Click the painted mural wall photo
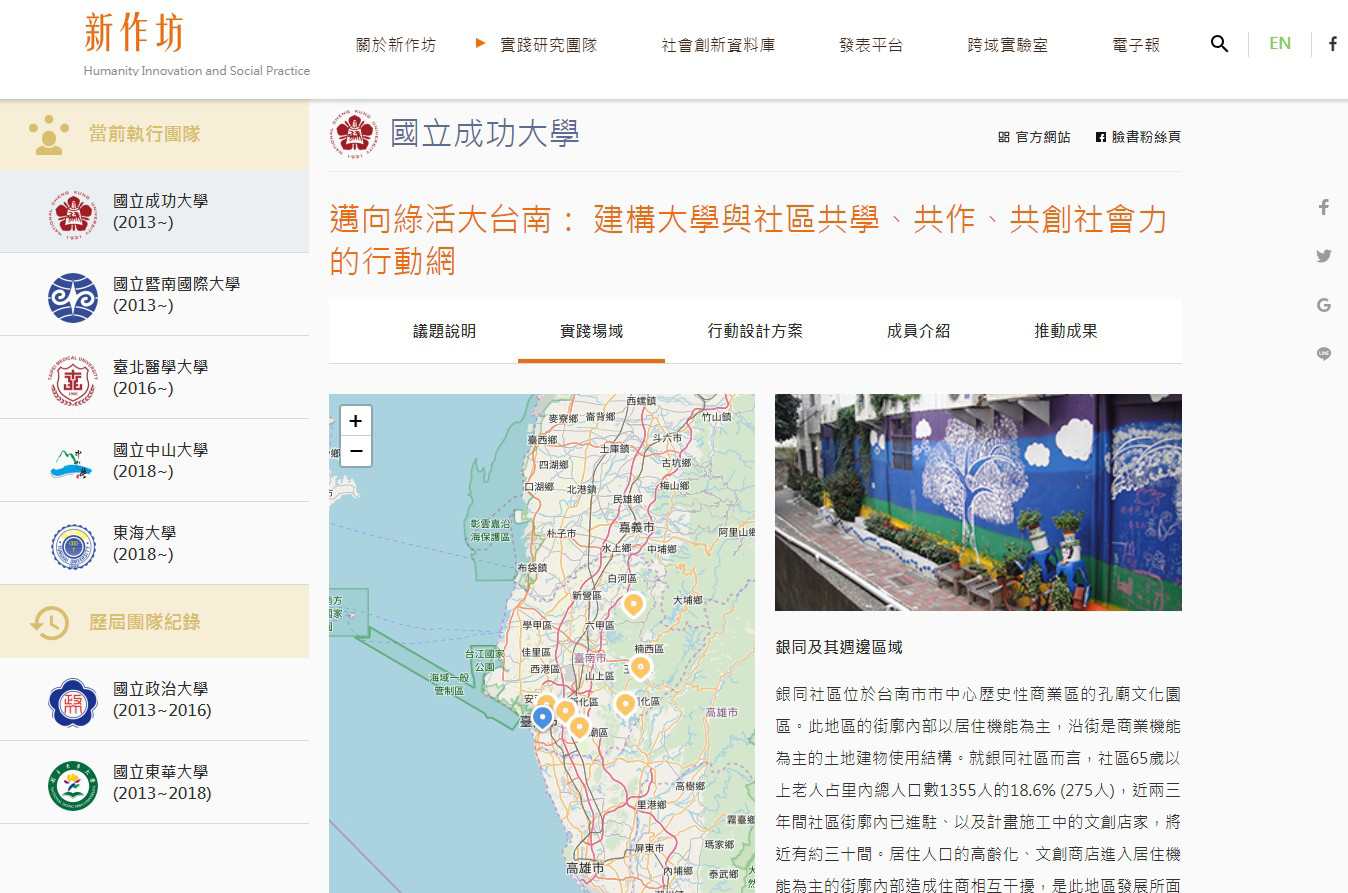 point(978,502)
